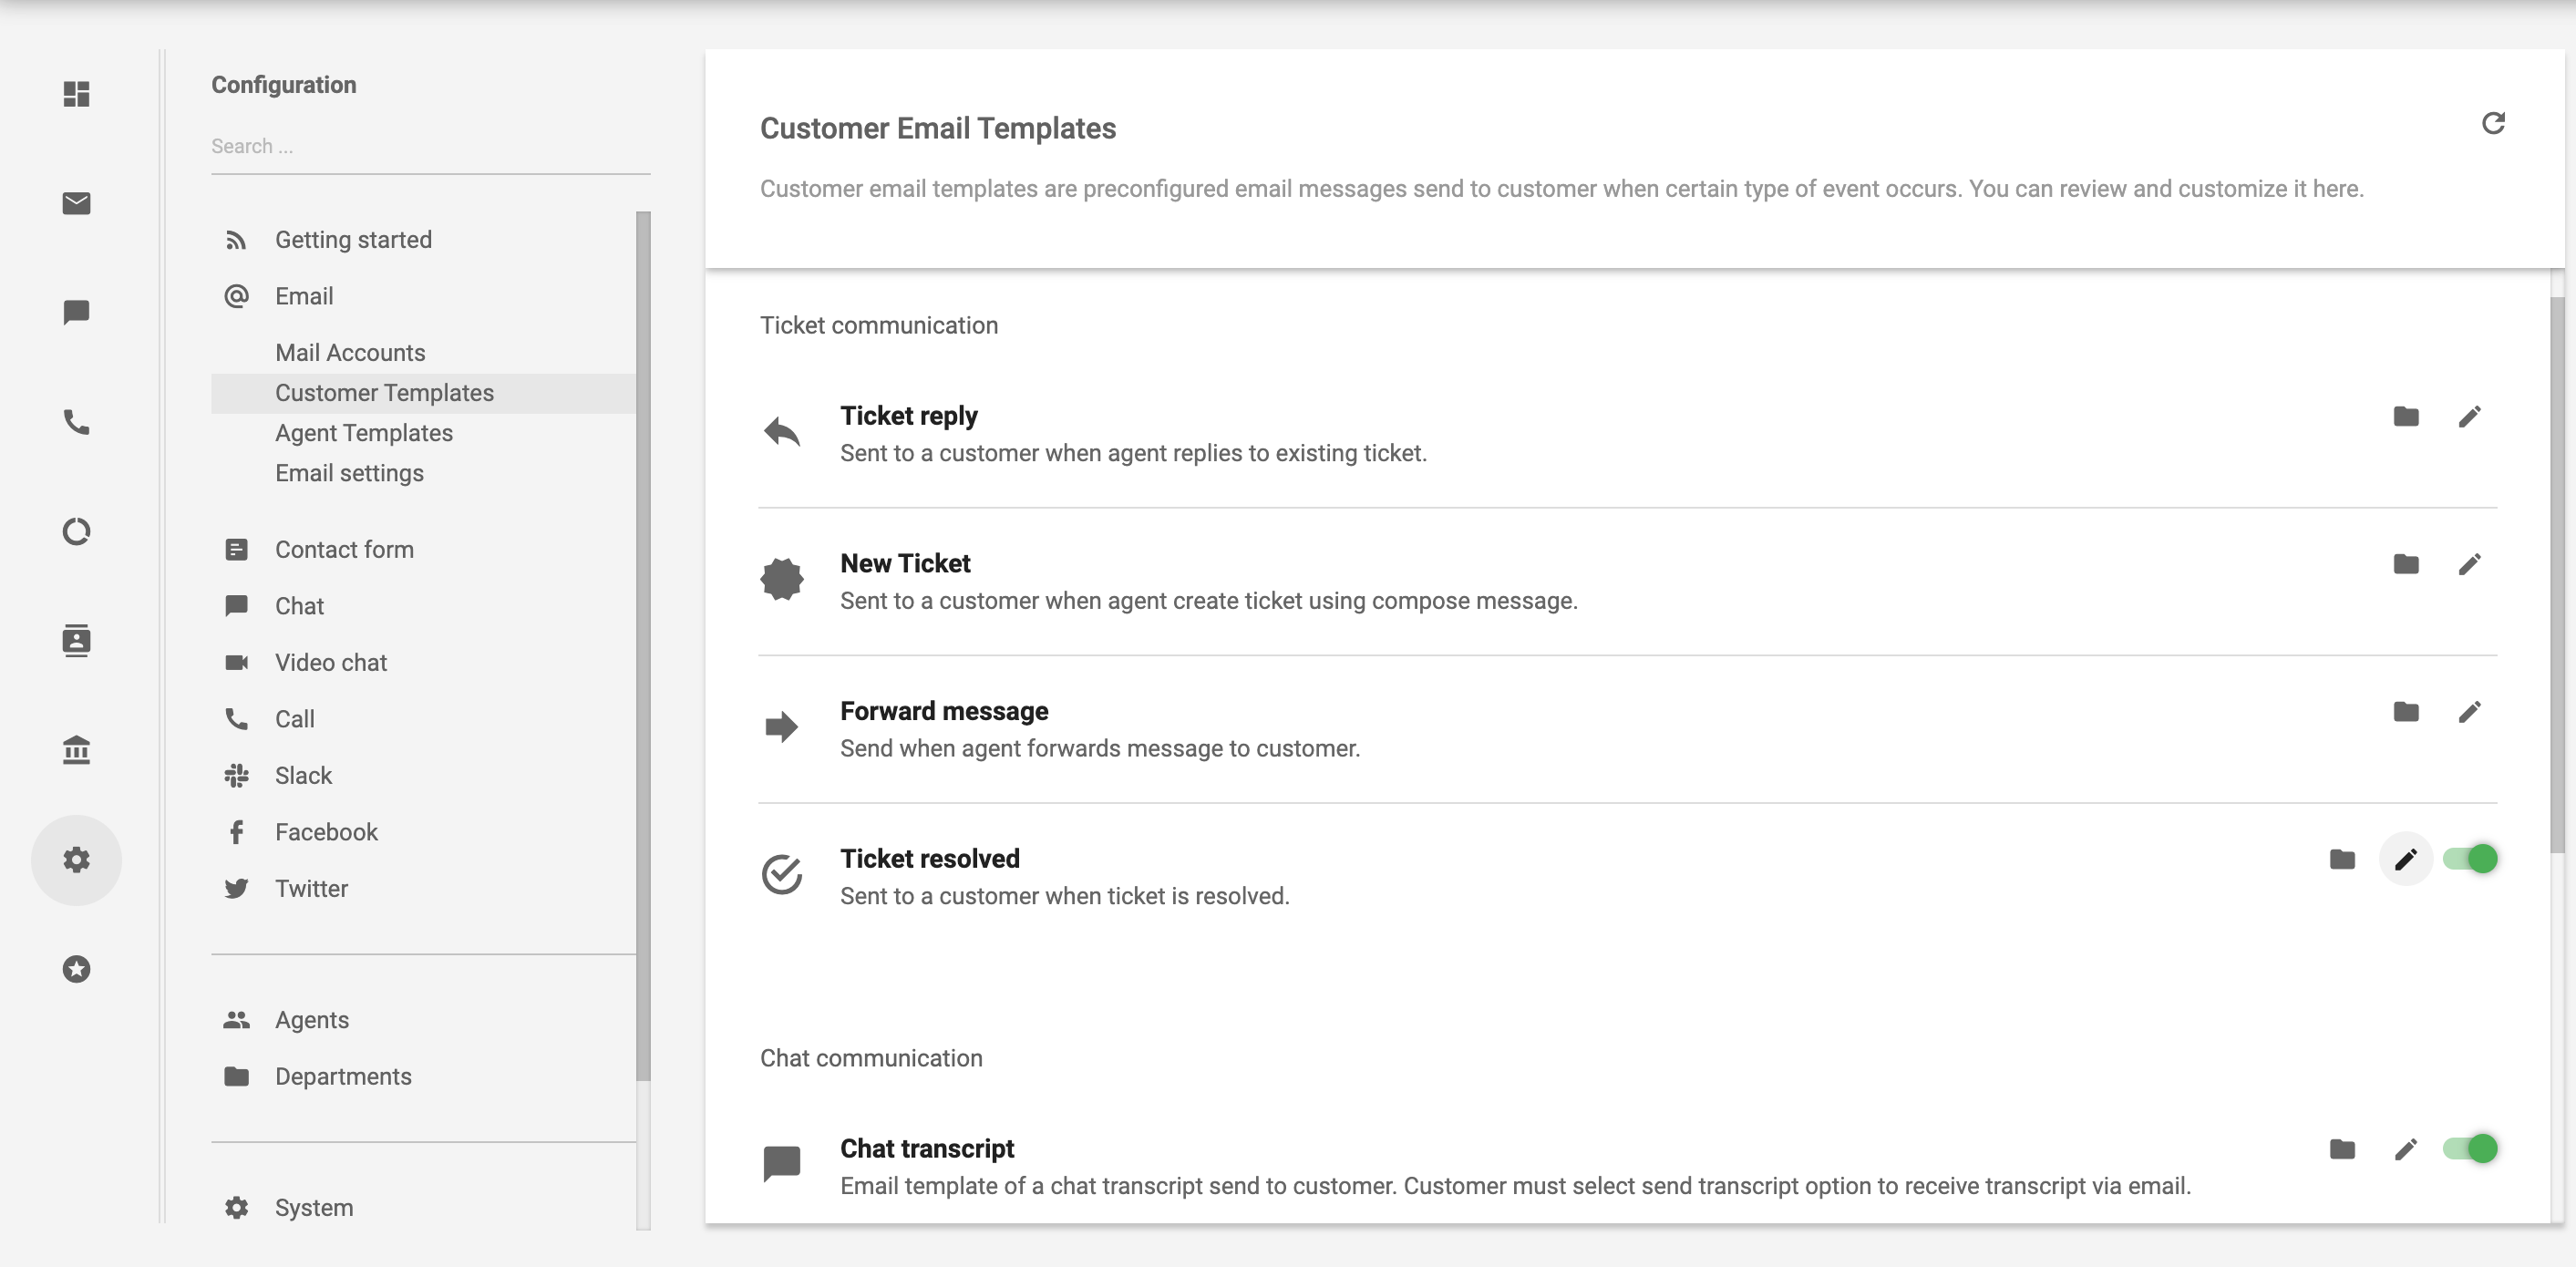Screen dimensions: 2576x1267
Task: Open the Chat section via speech bubble icon
Action: coord(76,311)
